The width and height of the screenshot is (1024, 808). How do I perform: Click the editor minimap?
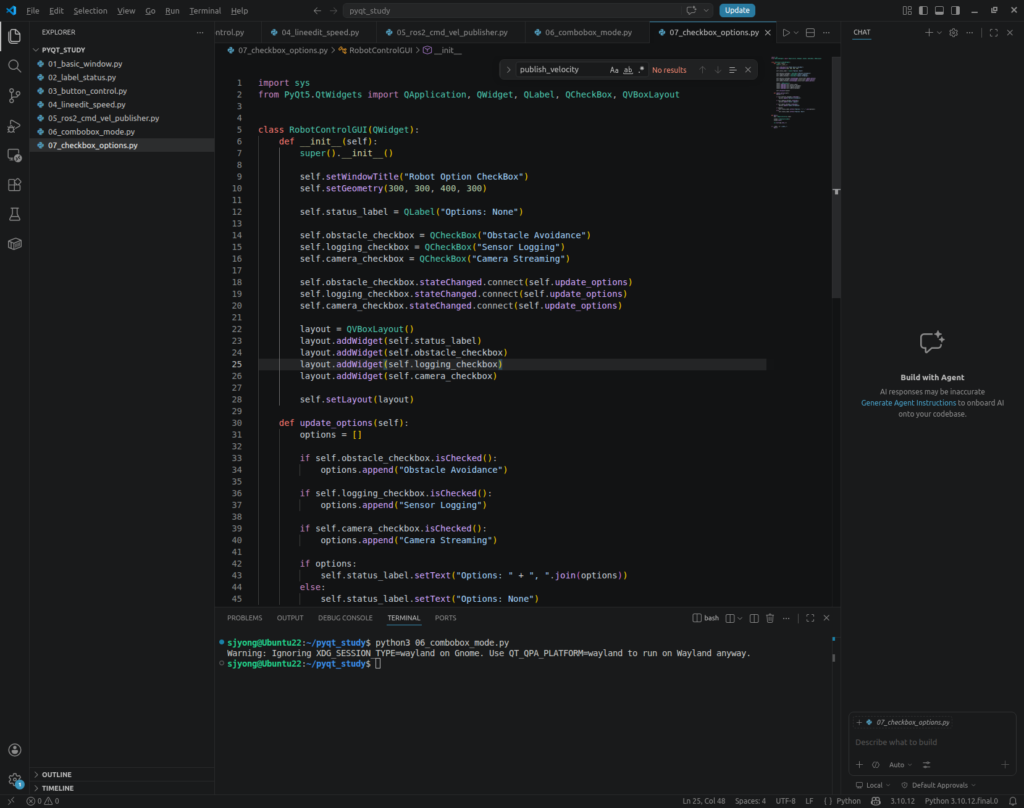pyautogui.click(x=797, y=91)
